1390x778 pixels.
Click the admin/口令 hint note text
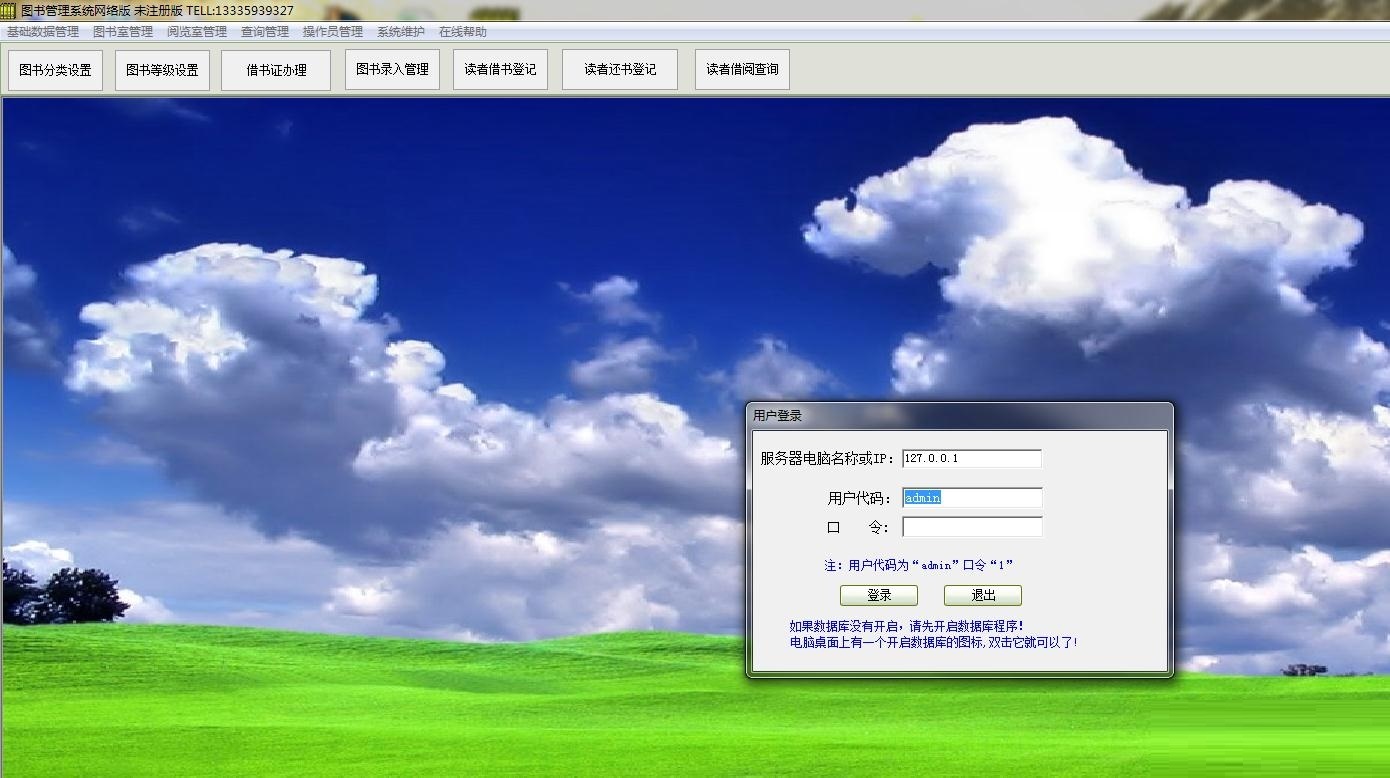(919, 565)
